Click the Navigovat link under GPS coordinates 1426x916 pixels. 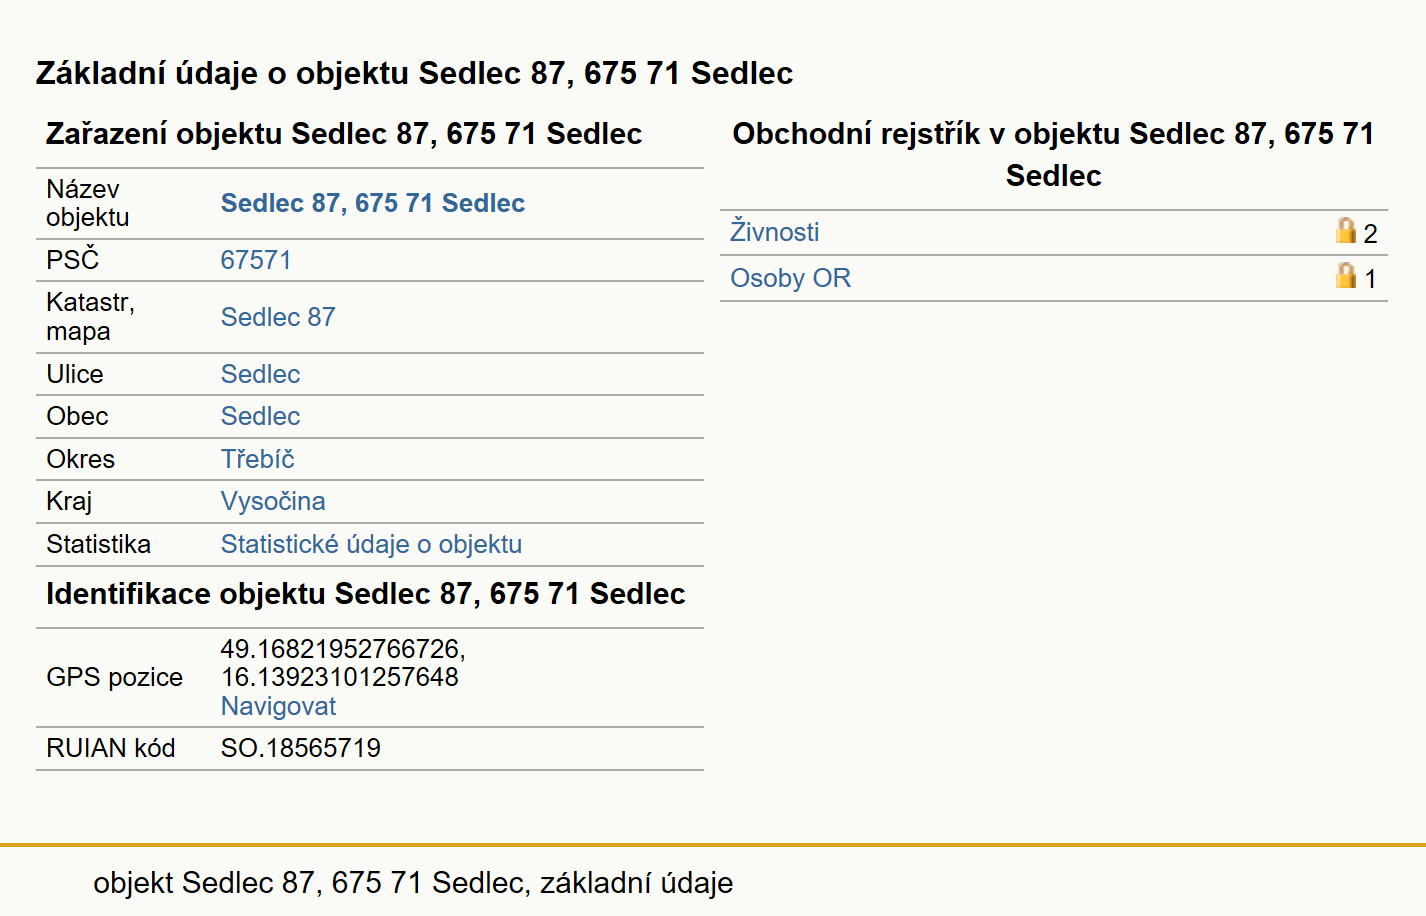[x=278, y=706]
